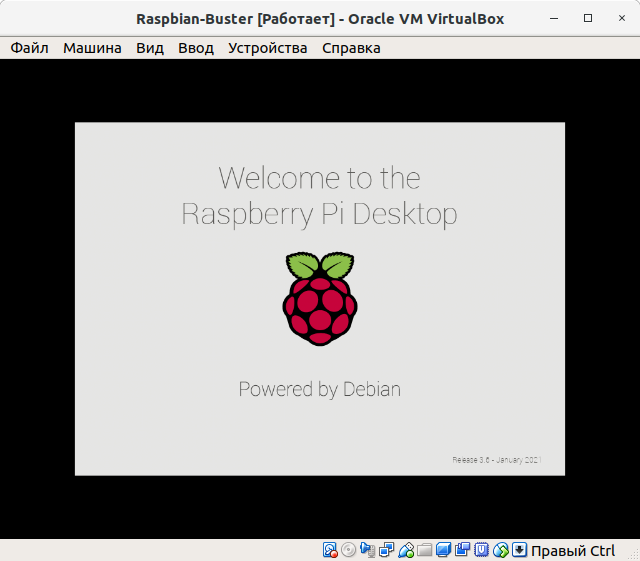Screen dimensions: 640x561
Task: Open the Файл menu
Action: (29, 48)
